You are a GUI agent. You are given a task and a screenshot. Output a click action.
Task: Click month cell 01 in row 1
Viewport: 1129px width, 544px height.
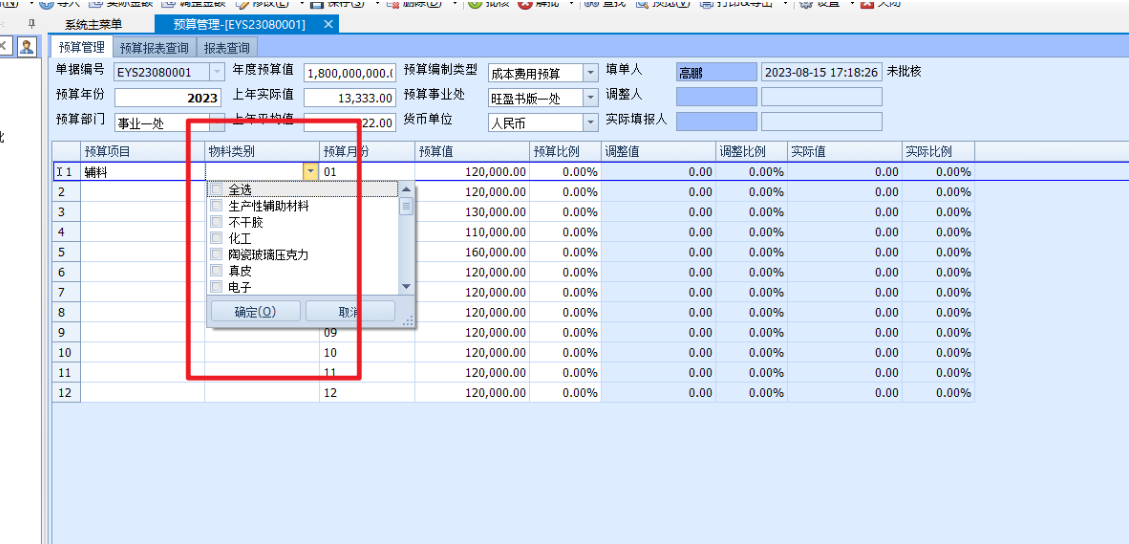coord(367,172)
